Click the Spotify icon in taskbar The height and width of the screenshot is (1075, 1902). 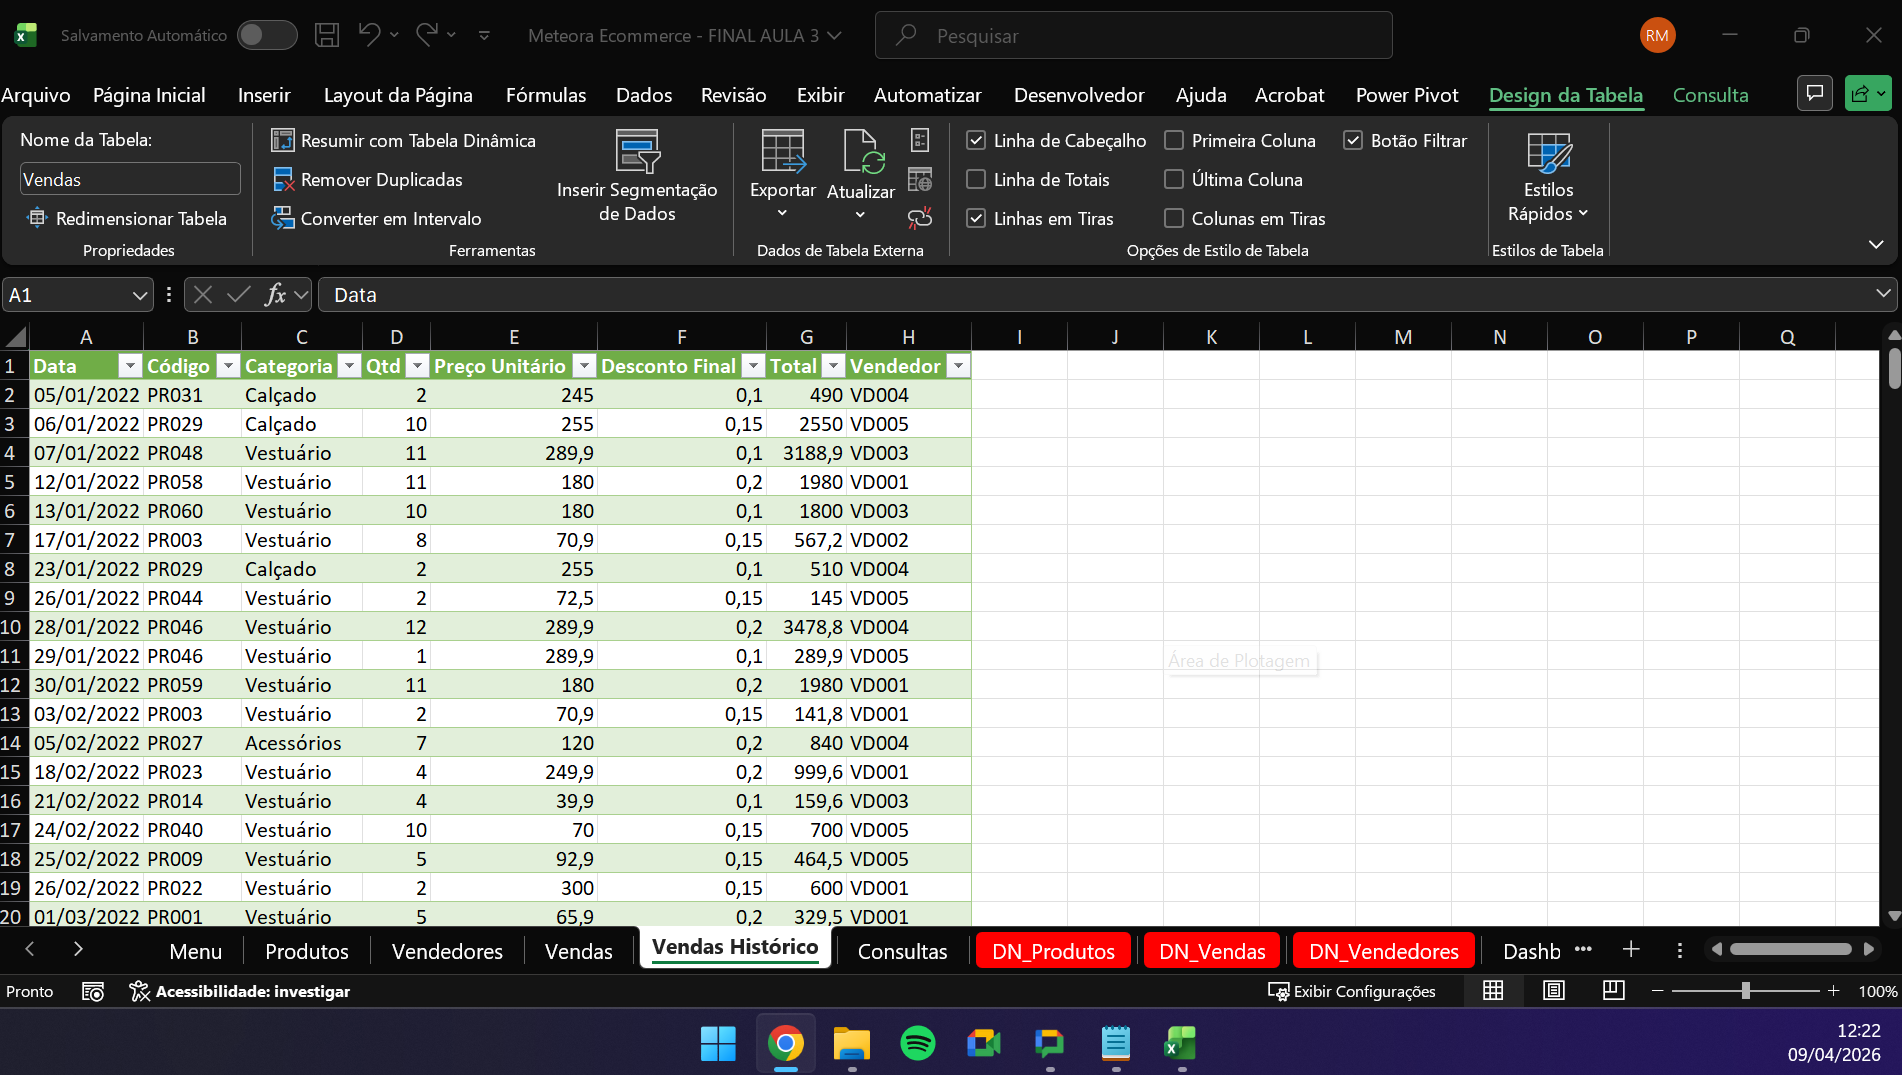coord(917,1043)
